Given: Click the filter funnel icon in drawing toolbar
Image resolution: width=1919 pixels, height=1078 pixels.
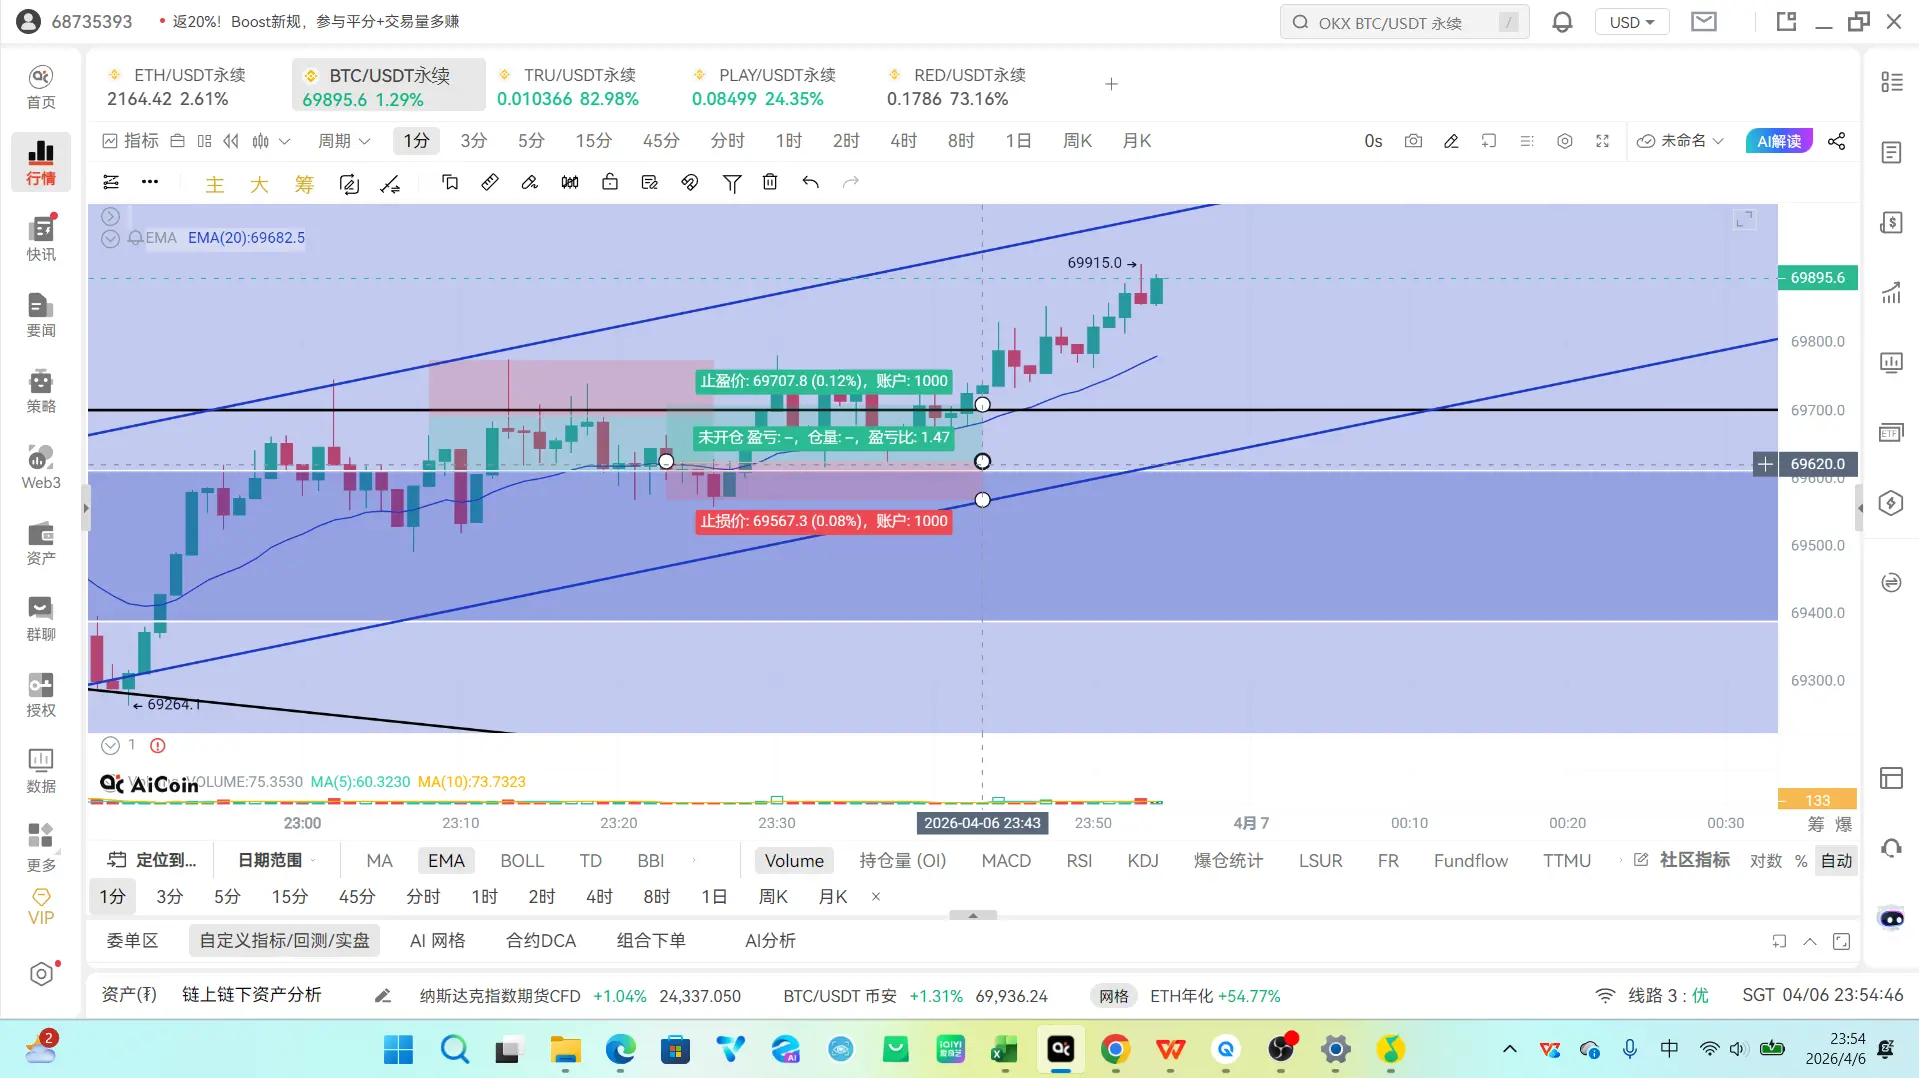Looking at the screenshot, I should point(732,182).
